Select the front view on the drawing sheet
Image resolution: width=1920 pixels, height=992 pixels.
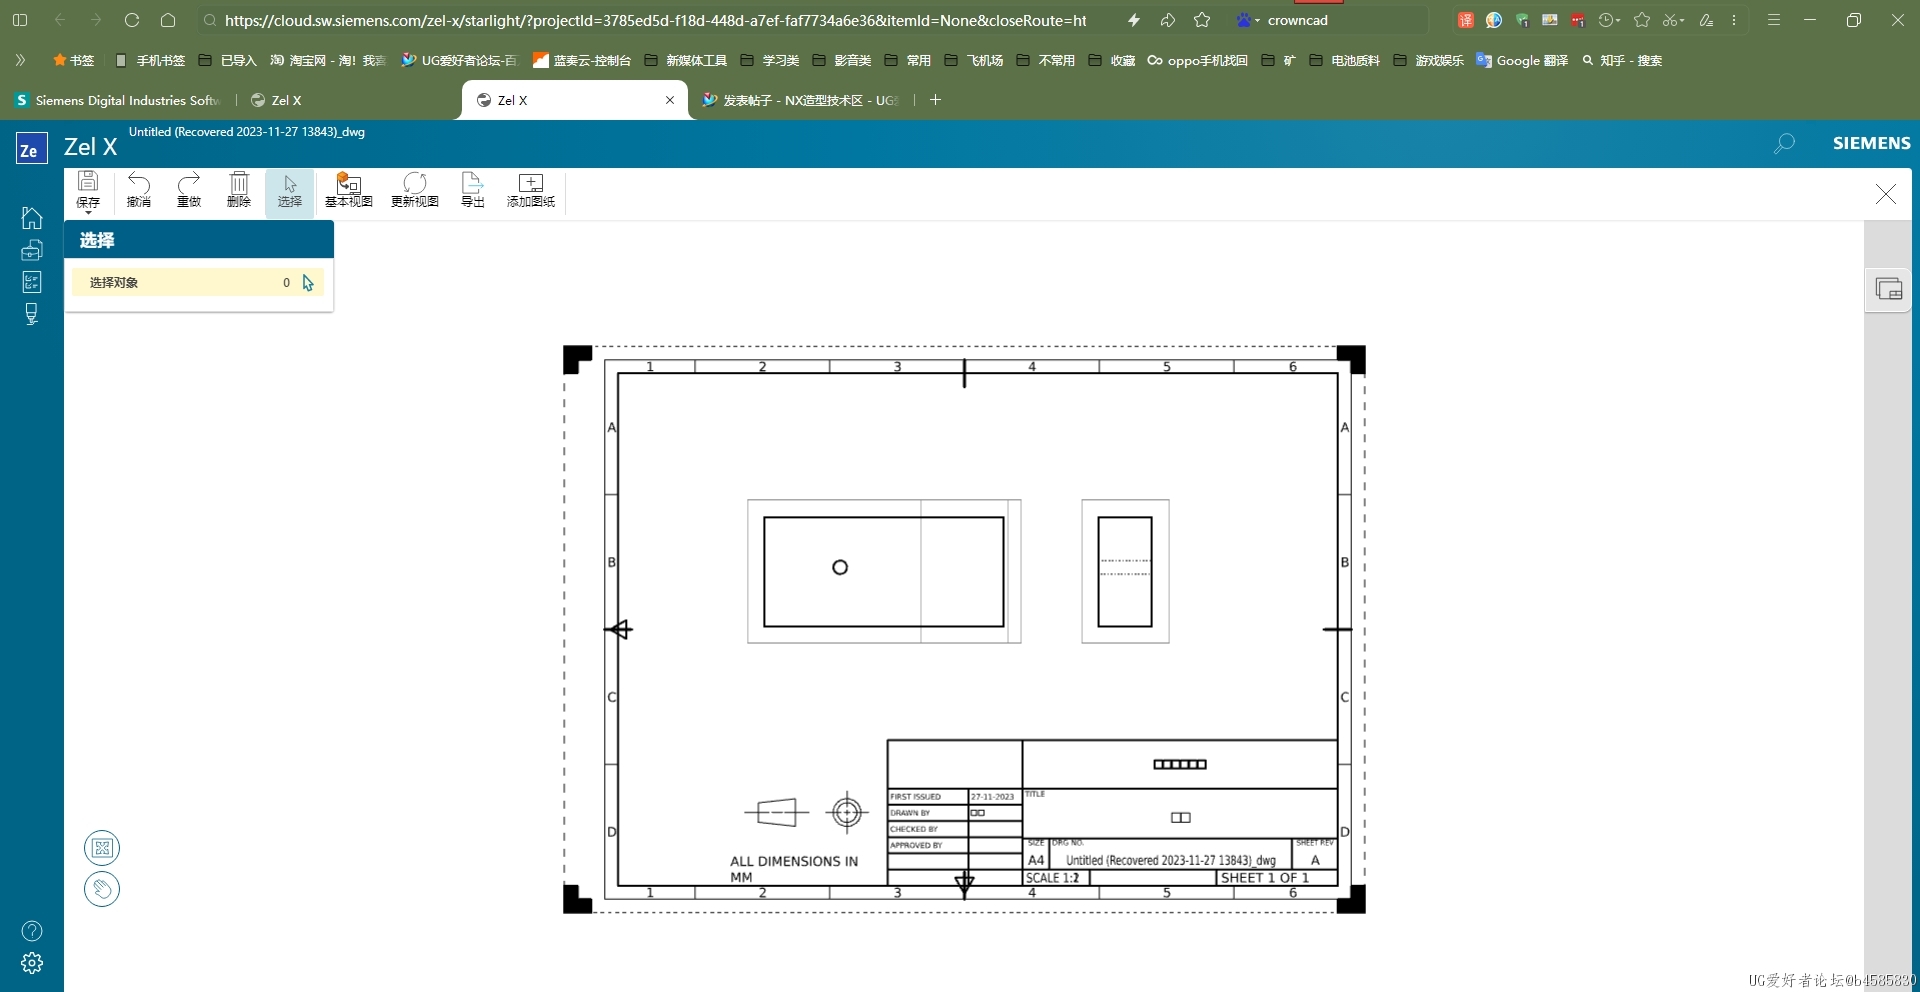click(x=884, y=571)
